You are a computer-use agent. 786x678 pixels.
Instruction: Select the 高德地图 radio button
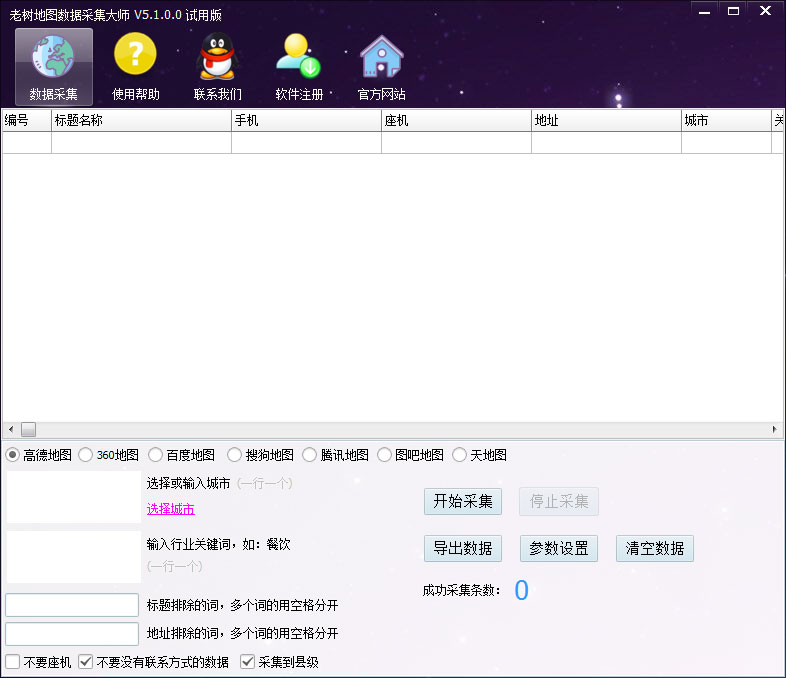tap(13, 455)
